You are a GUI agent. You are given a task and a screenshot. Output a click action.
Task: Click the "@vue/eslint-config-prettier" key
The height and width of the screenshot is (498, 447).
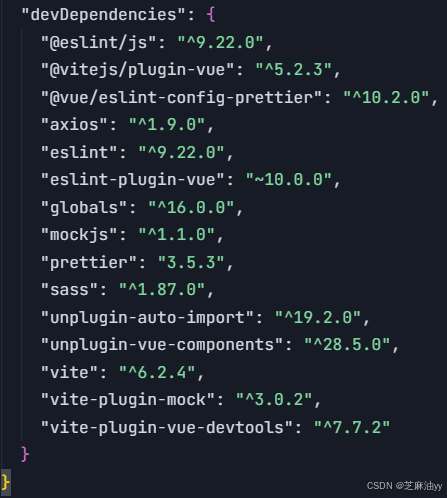181,98
